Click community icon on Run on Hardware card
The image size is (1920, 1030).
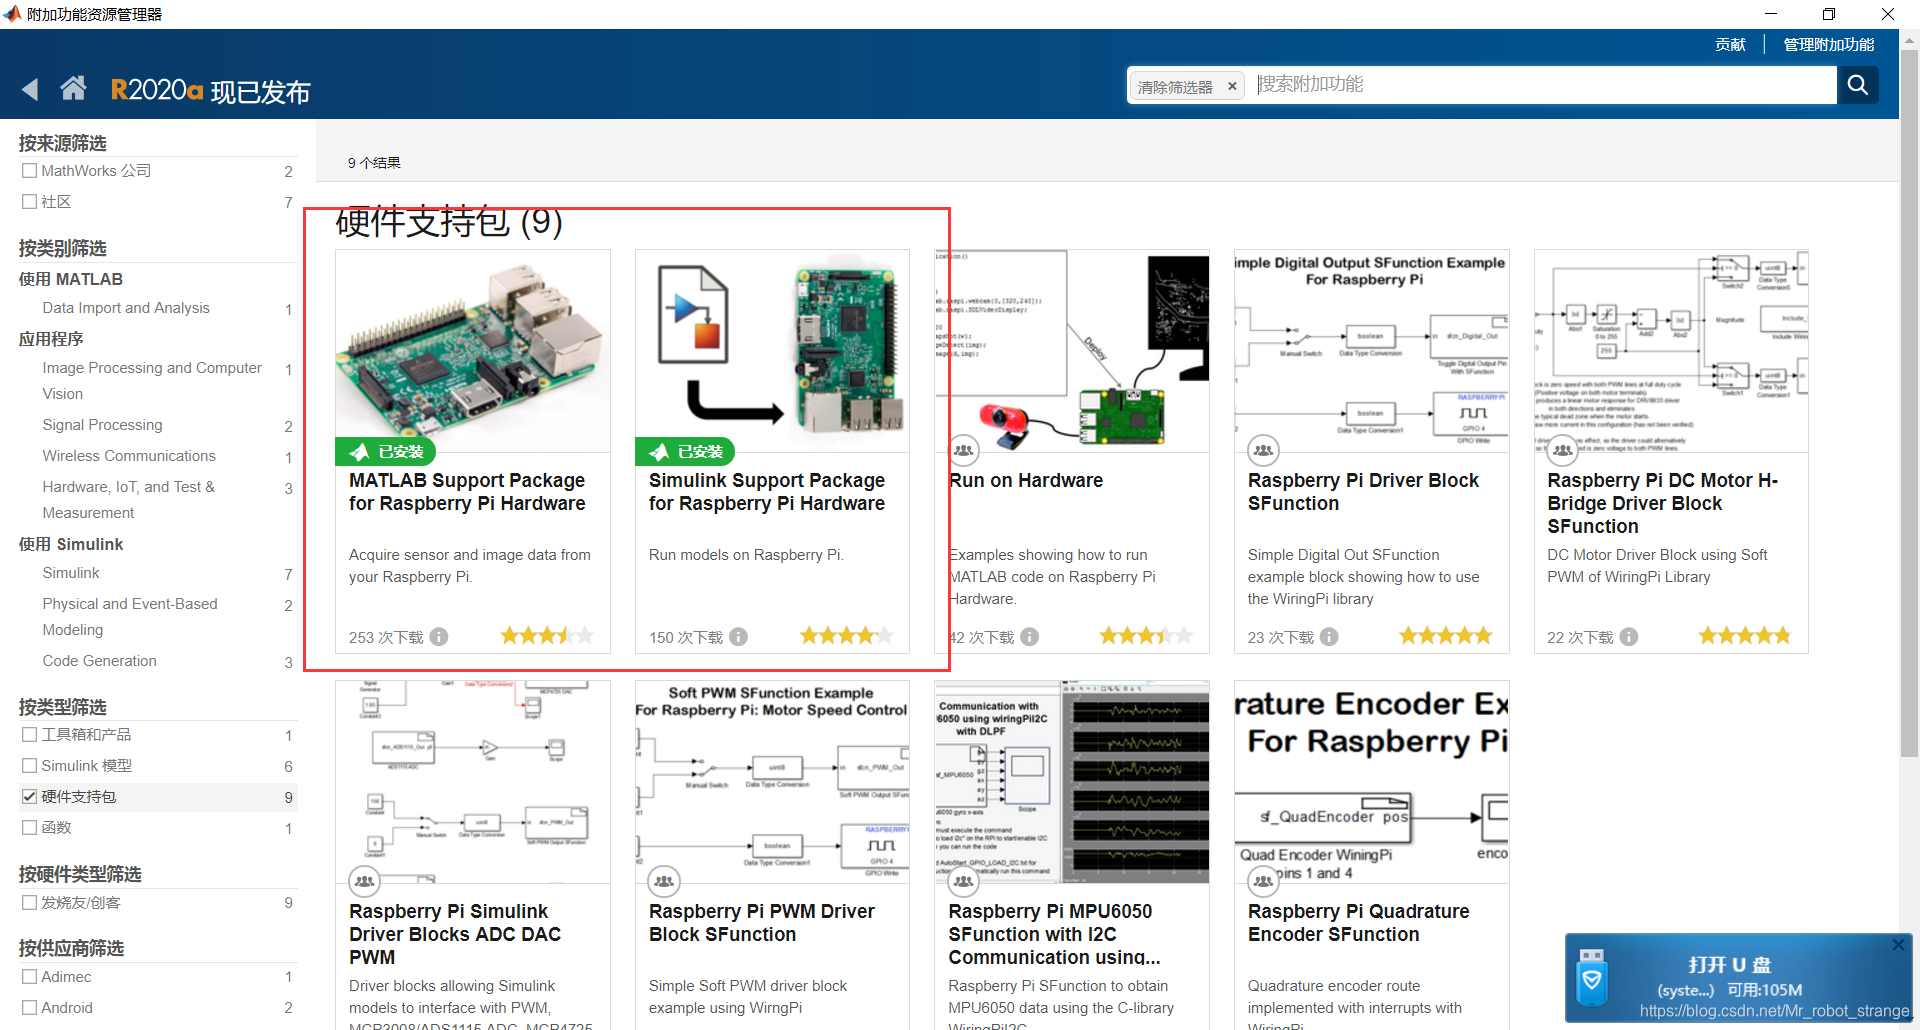(x=963, y=451)
